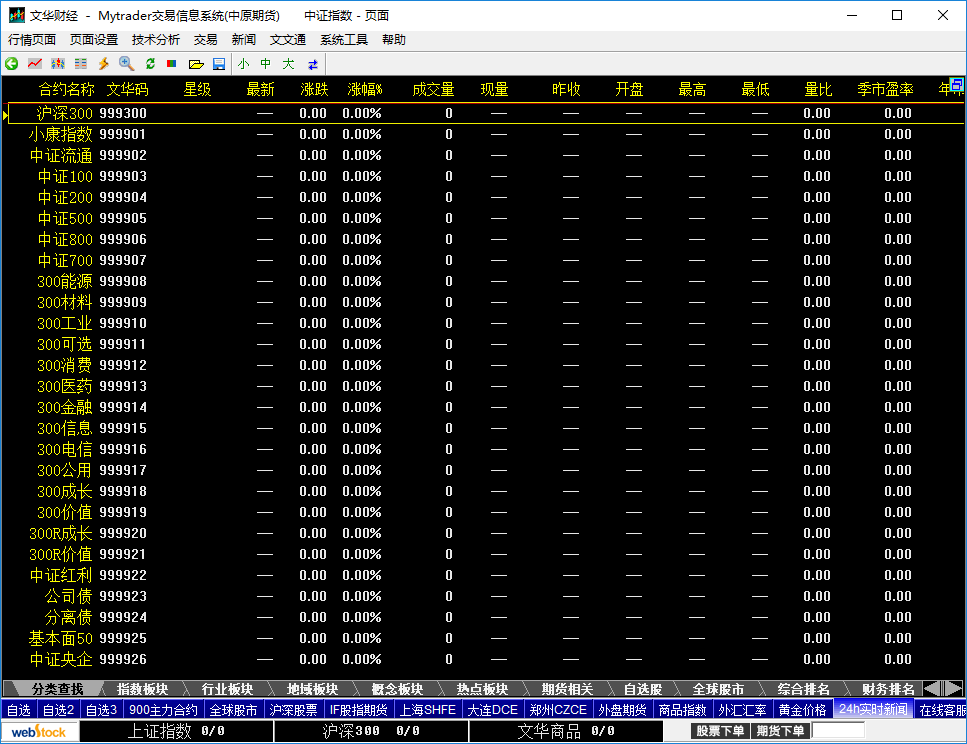967x744 pixels.
Task: Open the red-green-blue color settings icon
Action: pos(172,64)
